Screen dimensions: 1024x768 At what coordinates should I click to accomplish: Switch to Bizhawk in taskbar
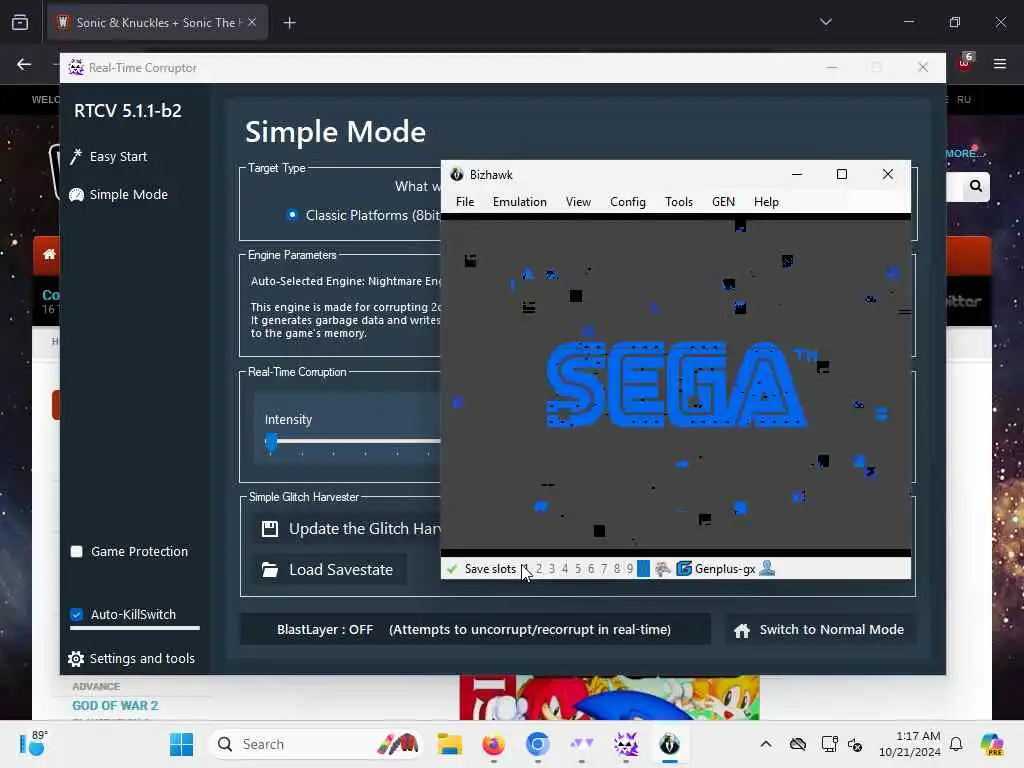coord(669,744)
